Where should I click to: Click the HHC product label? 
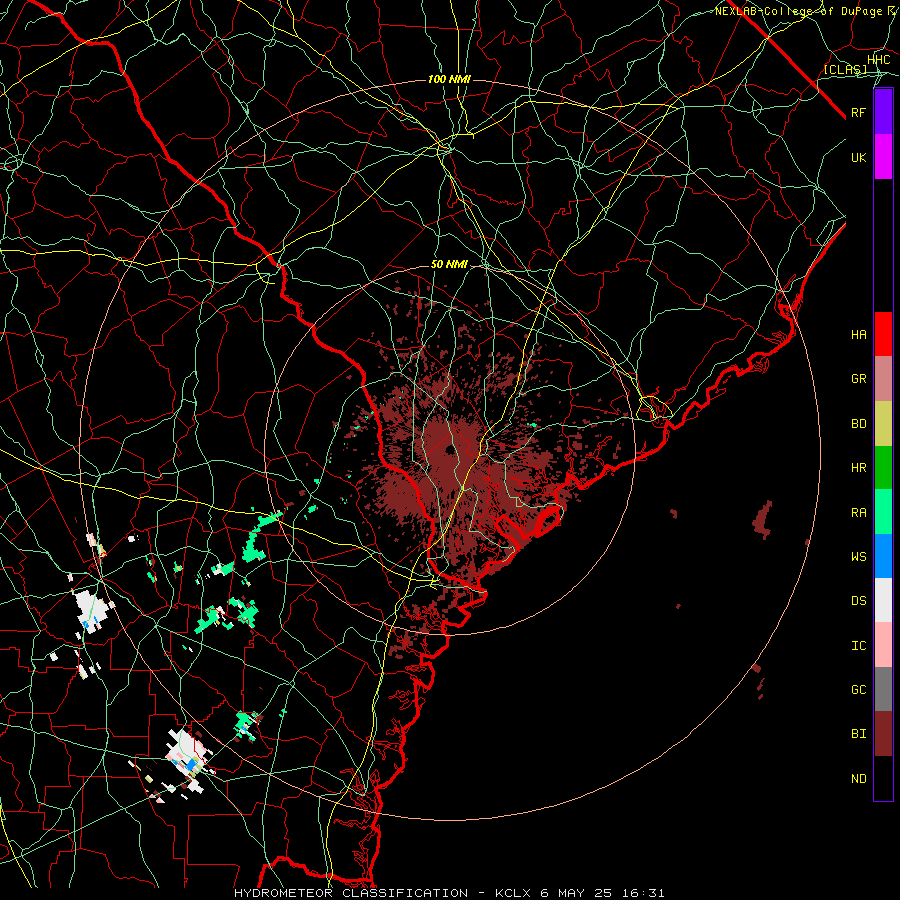[879, 60]
